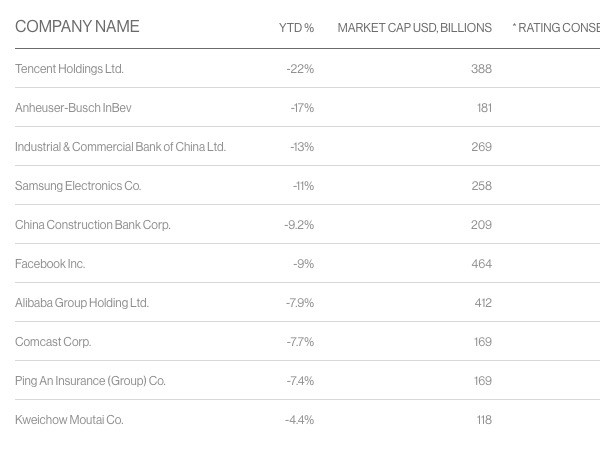Sort by the YTD % column header
This screenshot has height=450, width=600.
[296, 28]
